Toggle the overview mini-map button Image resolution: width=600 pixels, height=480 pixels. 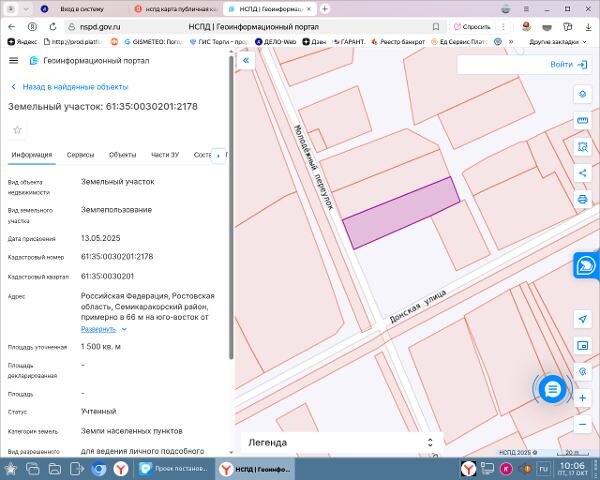[x=582, y=346]
